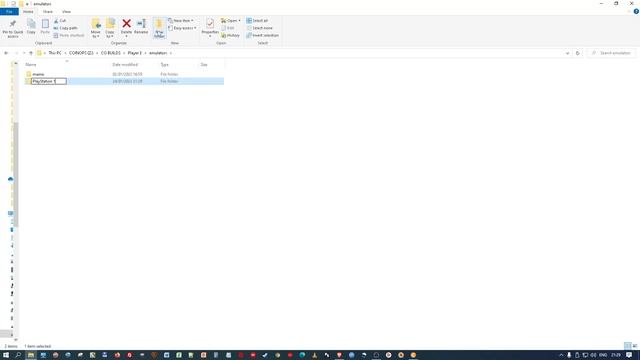The image size is (640, 360).
Task: Click Cut in the Clipboard group
Action: tap(60, 20)
